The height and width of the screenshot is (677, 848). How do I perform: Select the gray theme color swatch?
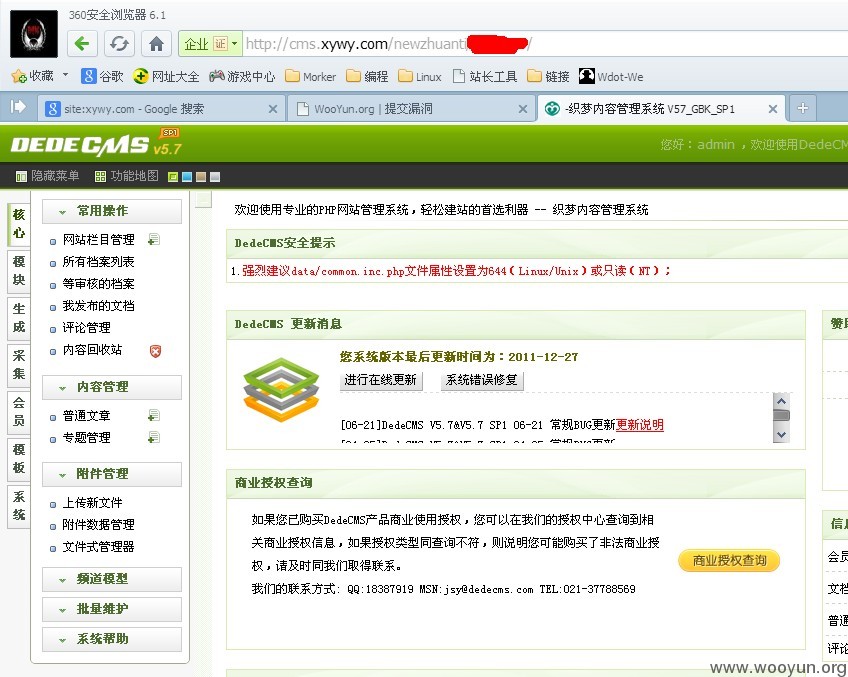(215, 177)
